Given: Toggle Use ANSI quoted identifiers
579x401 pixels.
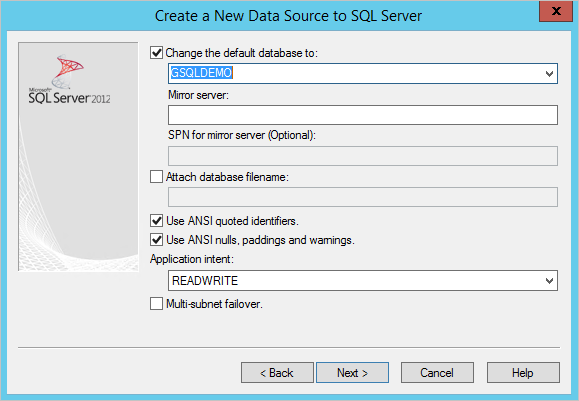Looking at the screenshot, I should (156, 221).
